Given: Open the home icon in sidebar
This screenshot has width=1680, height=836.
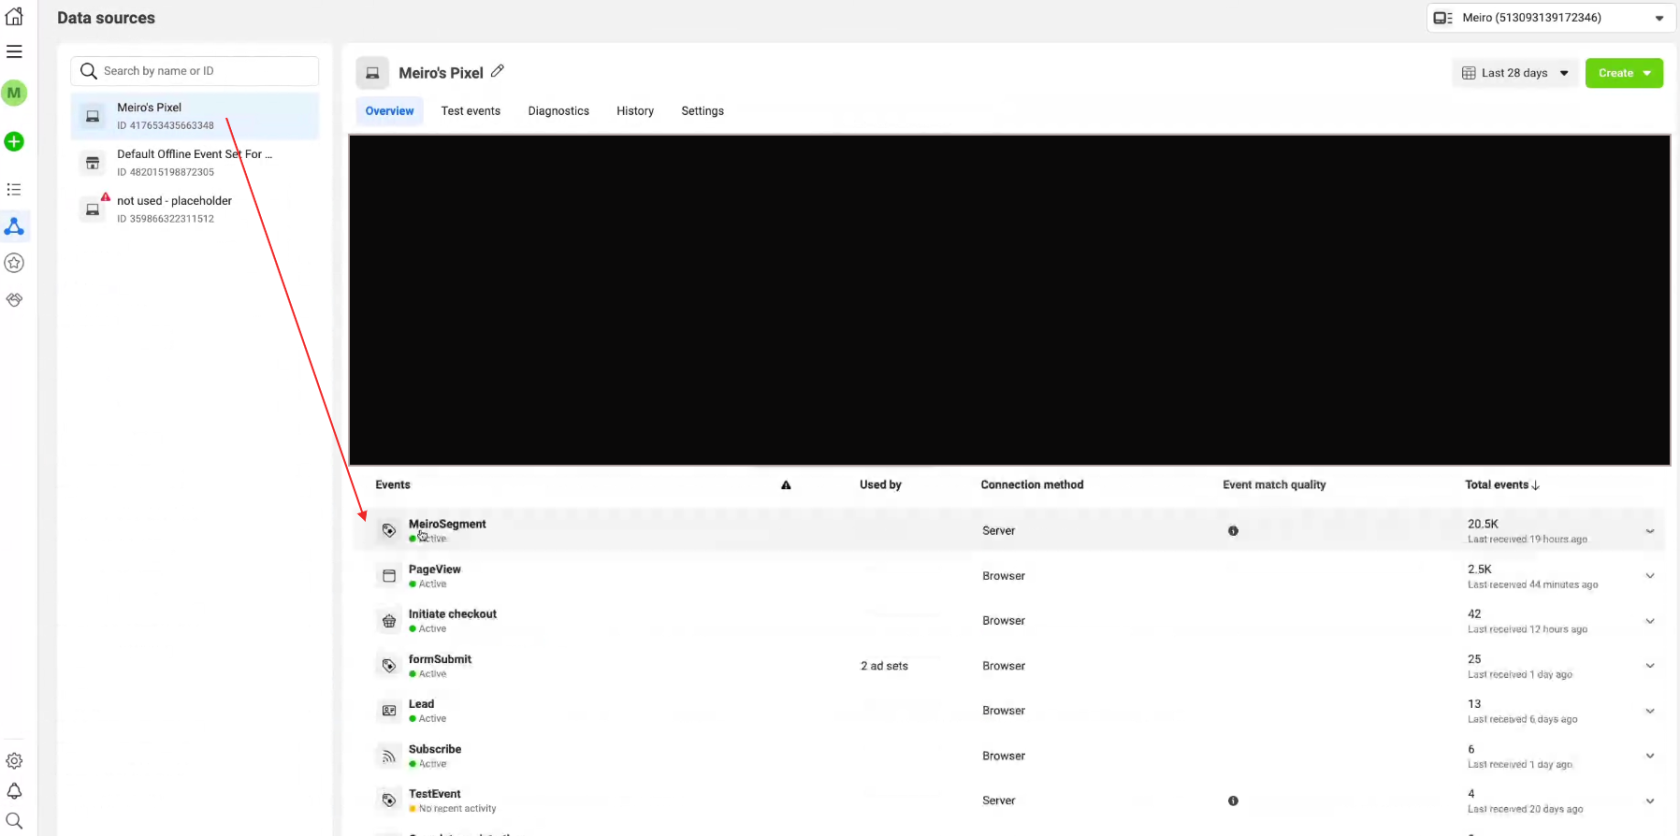Looking at the screenshot, I should tap(14, 16).
